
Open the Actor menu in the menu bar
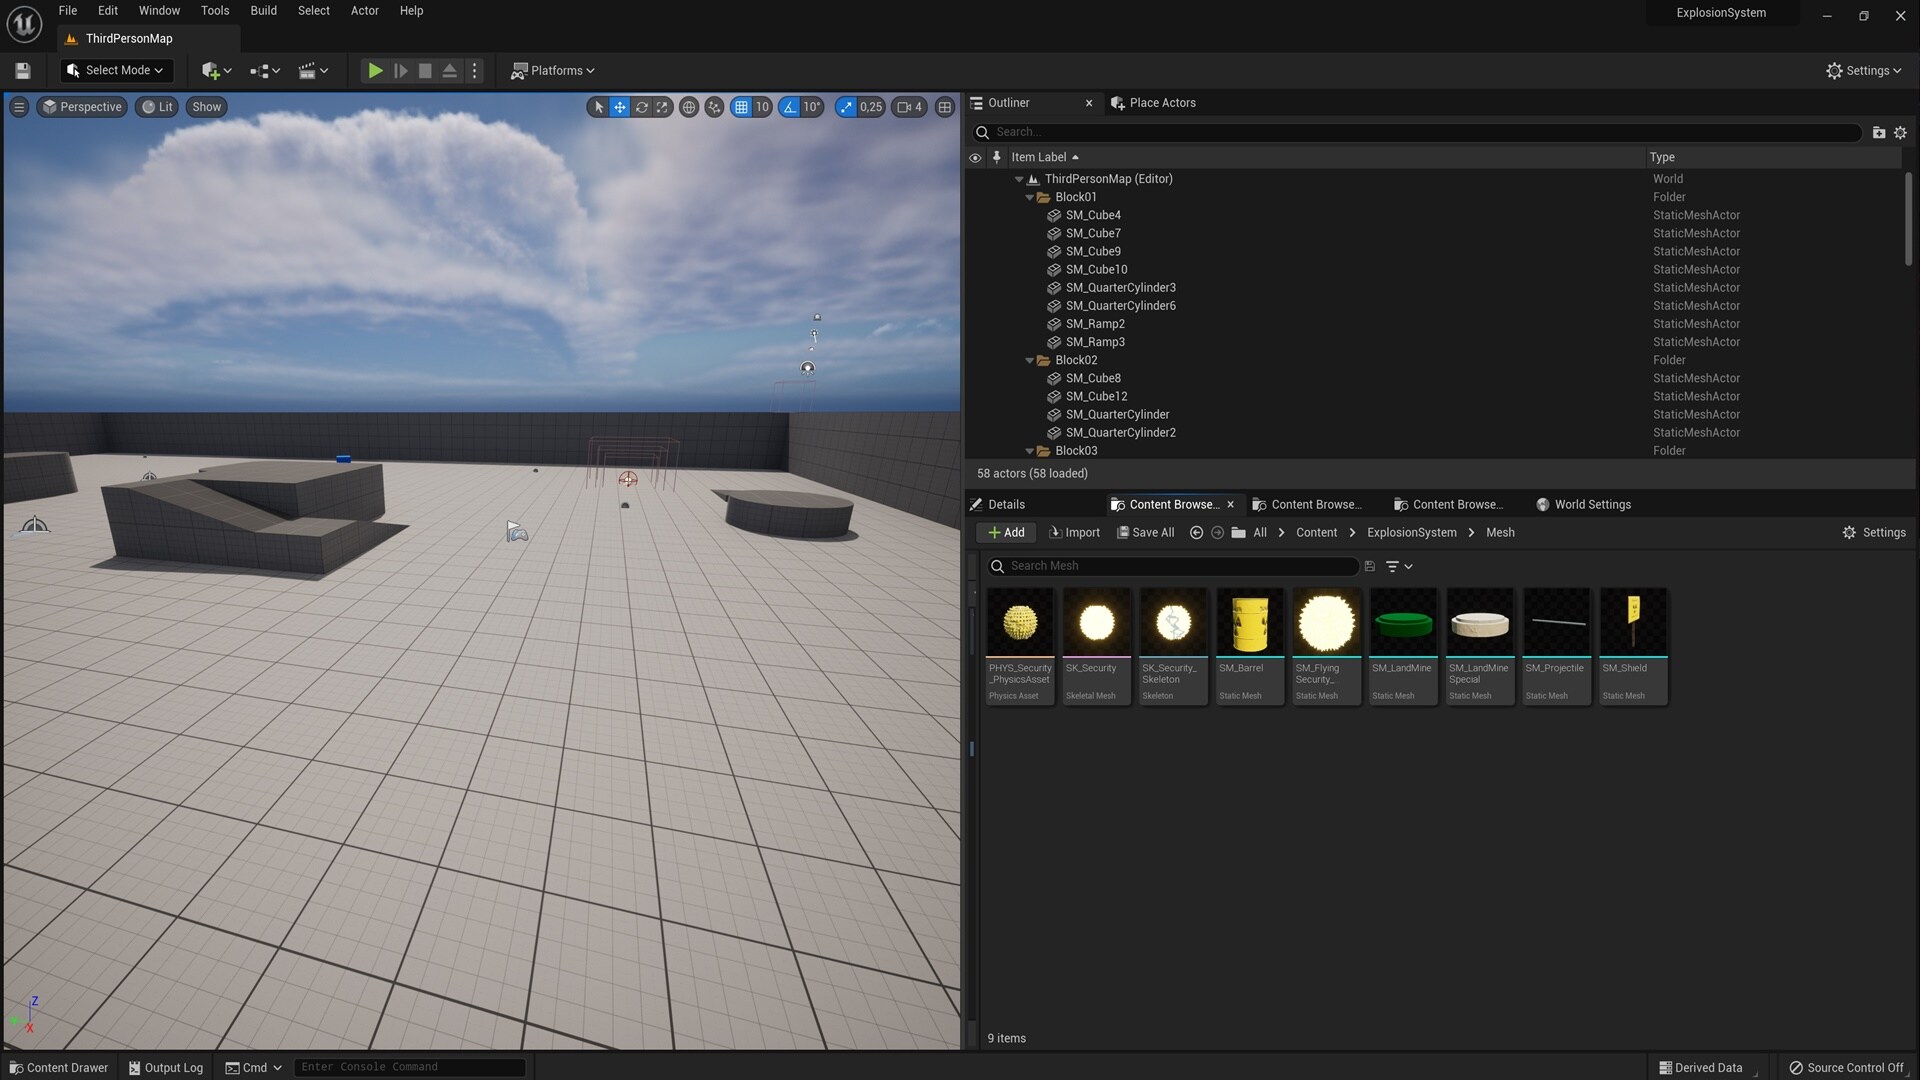coord(364,11)
